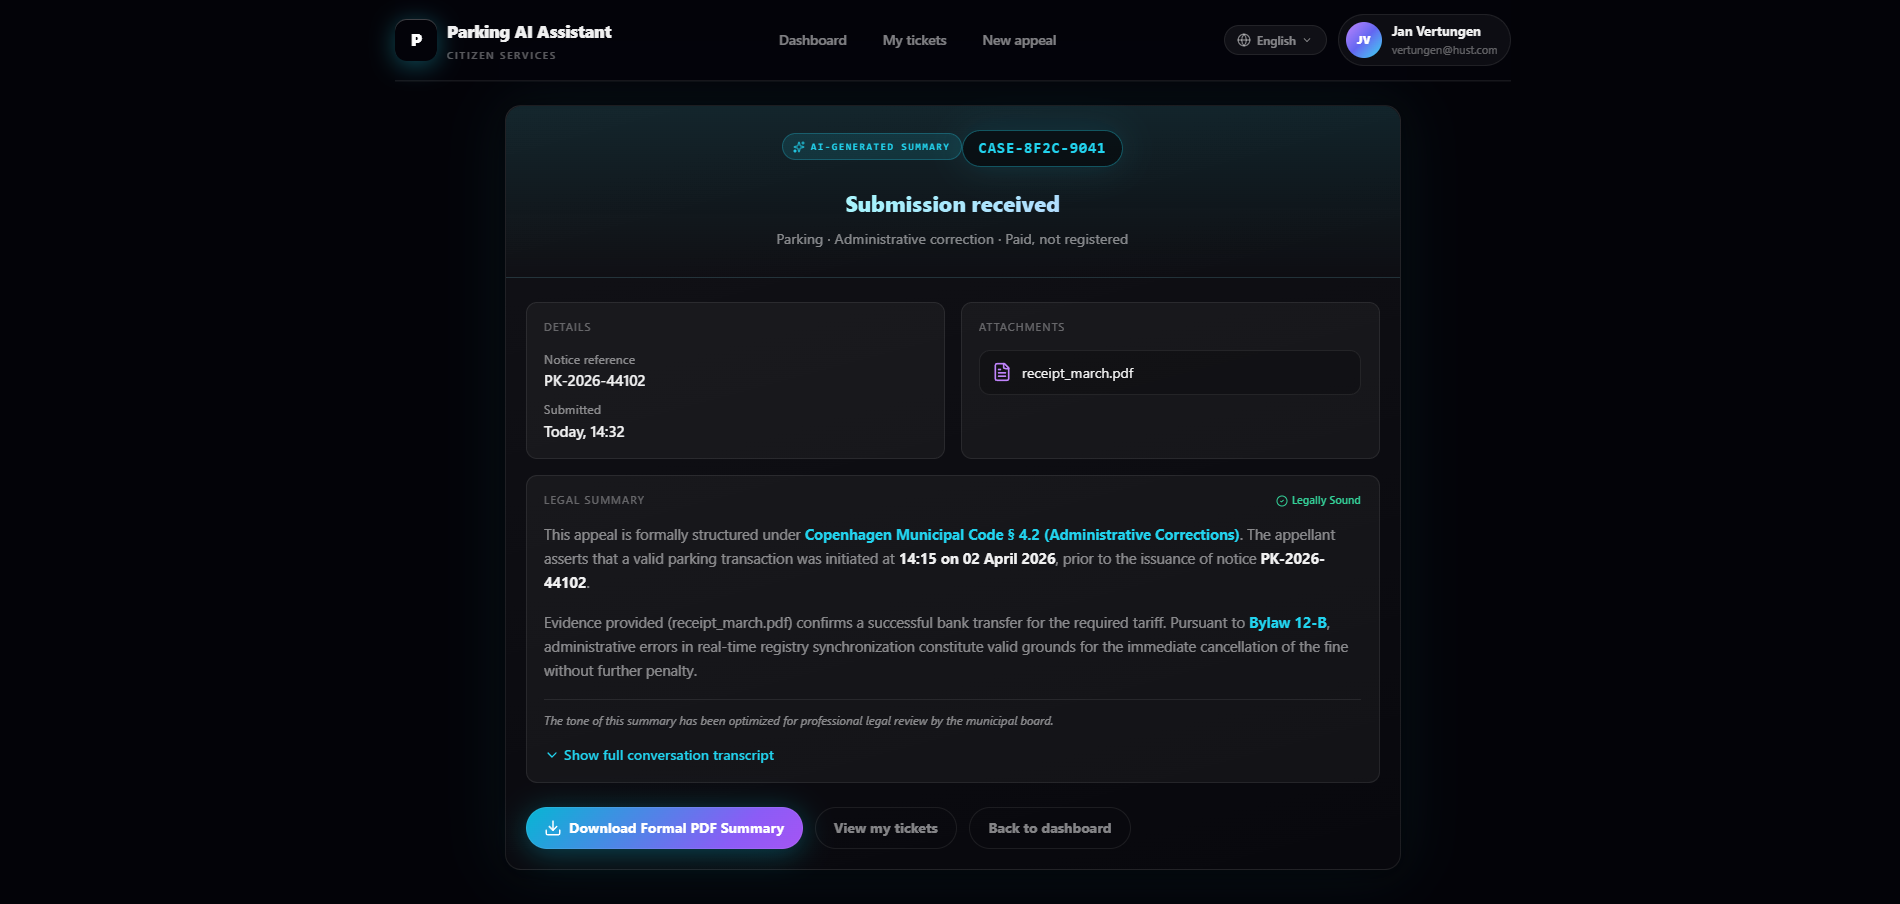The height and width of the screenshot is (904, 1900).
Task: Click the download icon on PDF button
Action: pyautogui.click(x=552, y=828)
